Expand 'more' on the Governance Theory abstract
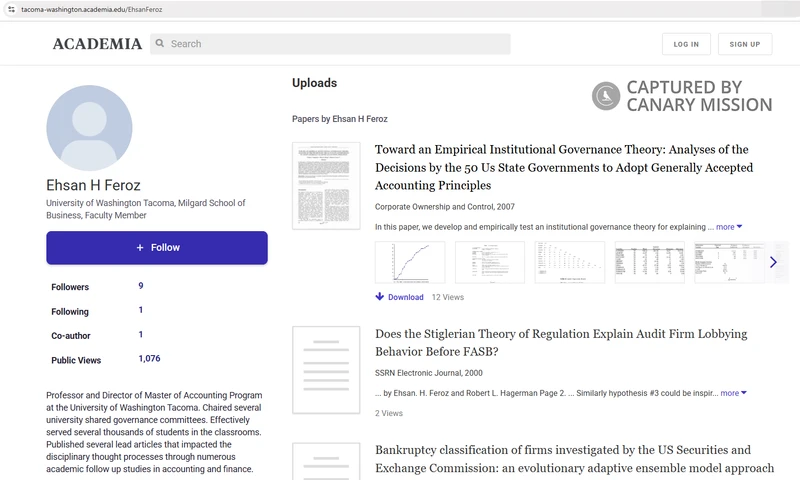 click(729, 227)
